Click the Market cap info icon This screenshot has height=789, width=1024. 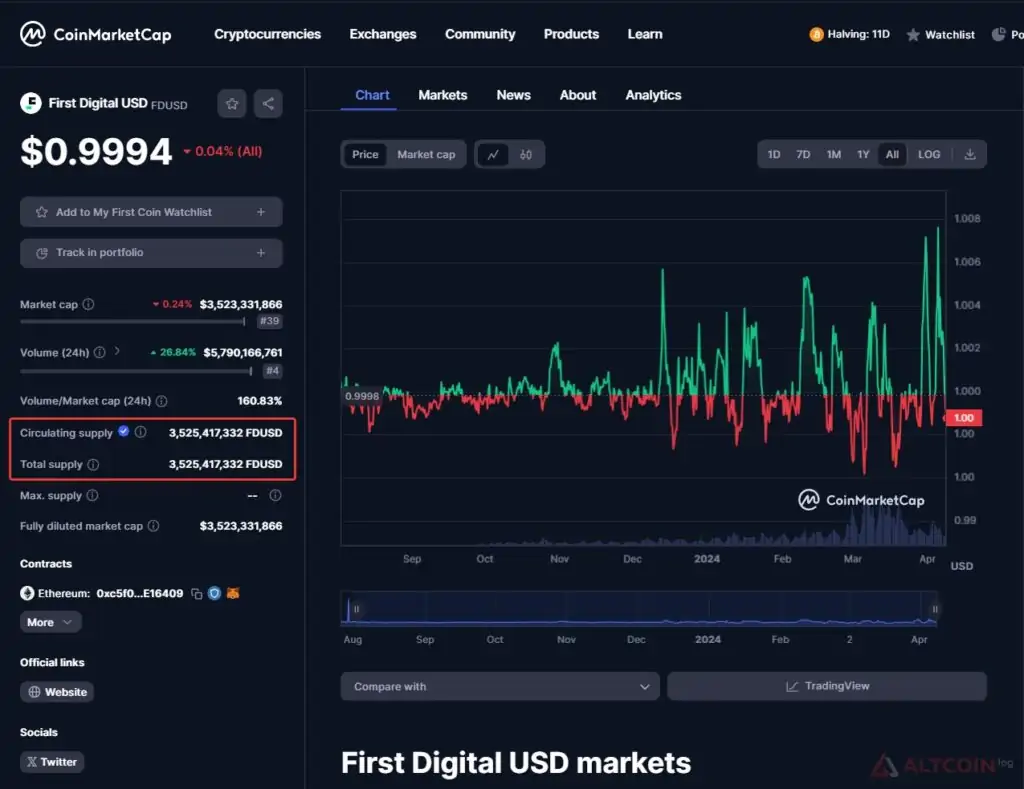pos(88,304)
